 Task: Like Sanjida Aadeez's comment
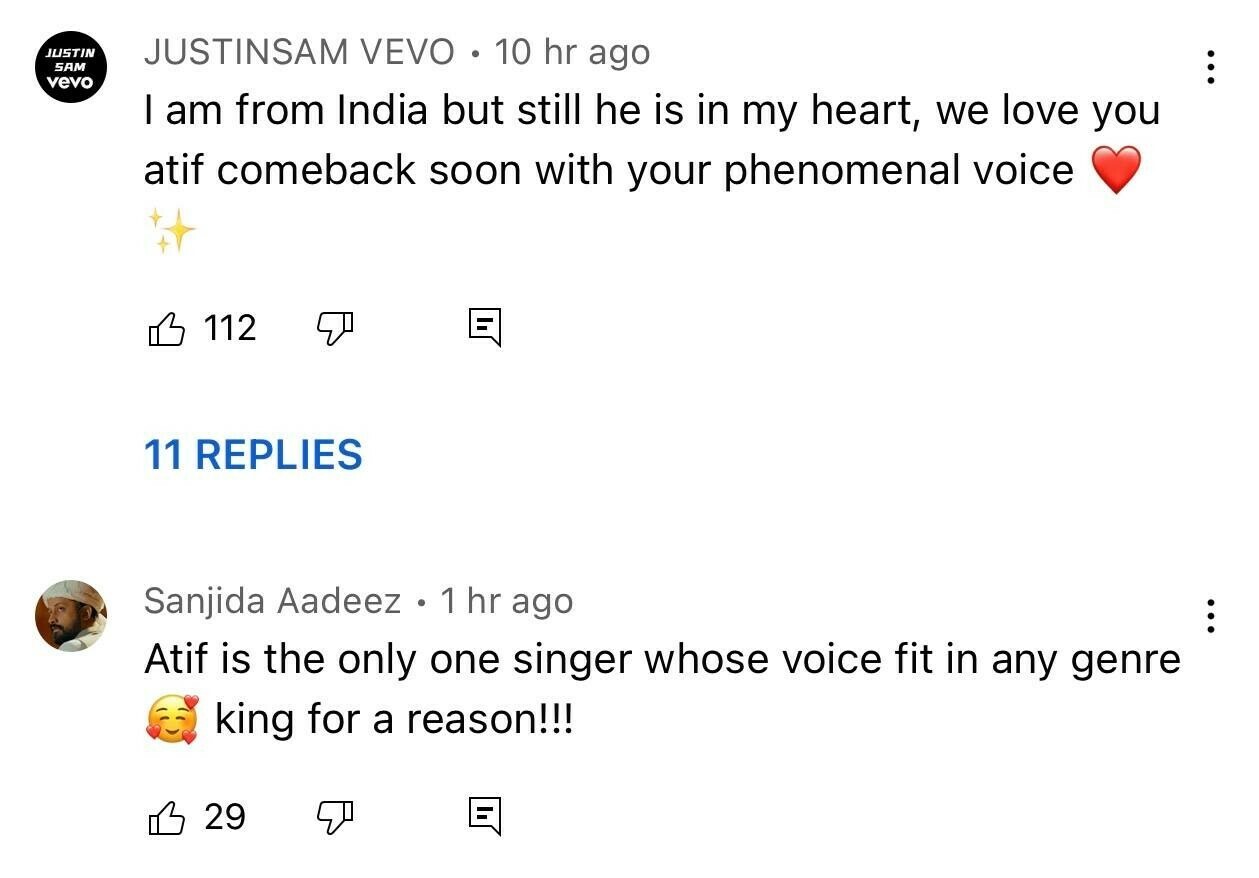[166, 817]
